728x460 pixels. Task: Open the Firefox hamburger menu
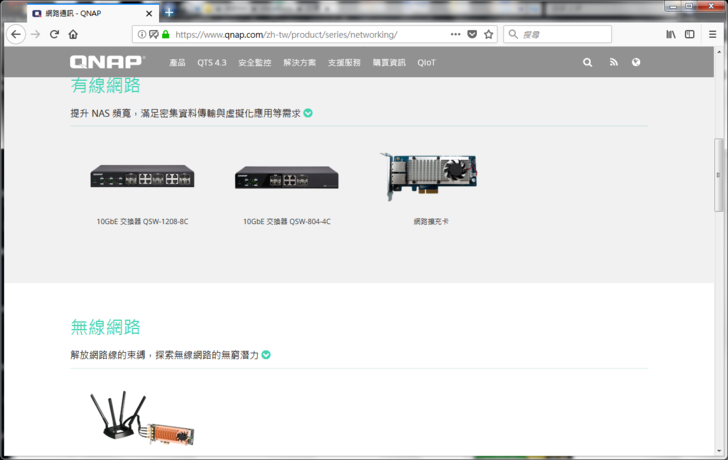tap(712, 34)
